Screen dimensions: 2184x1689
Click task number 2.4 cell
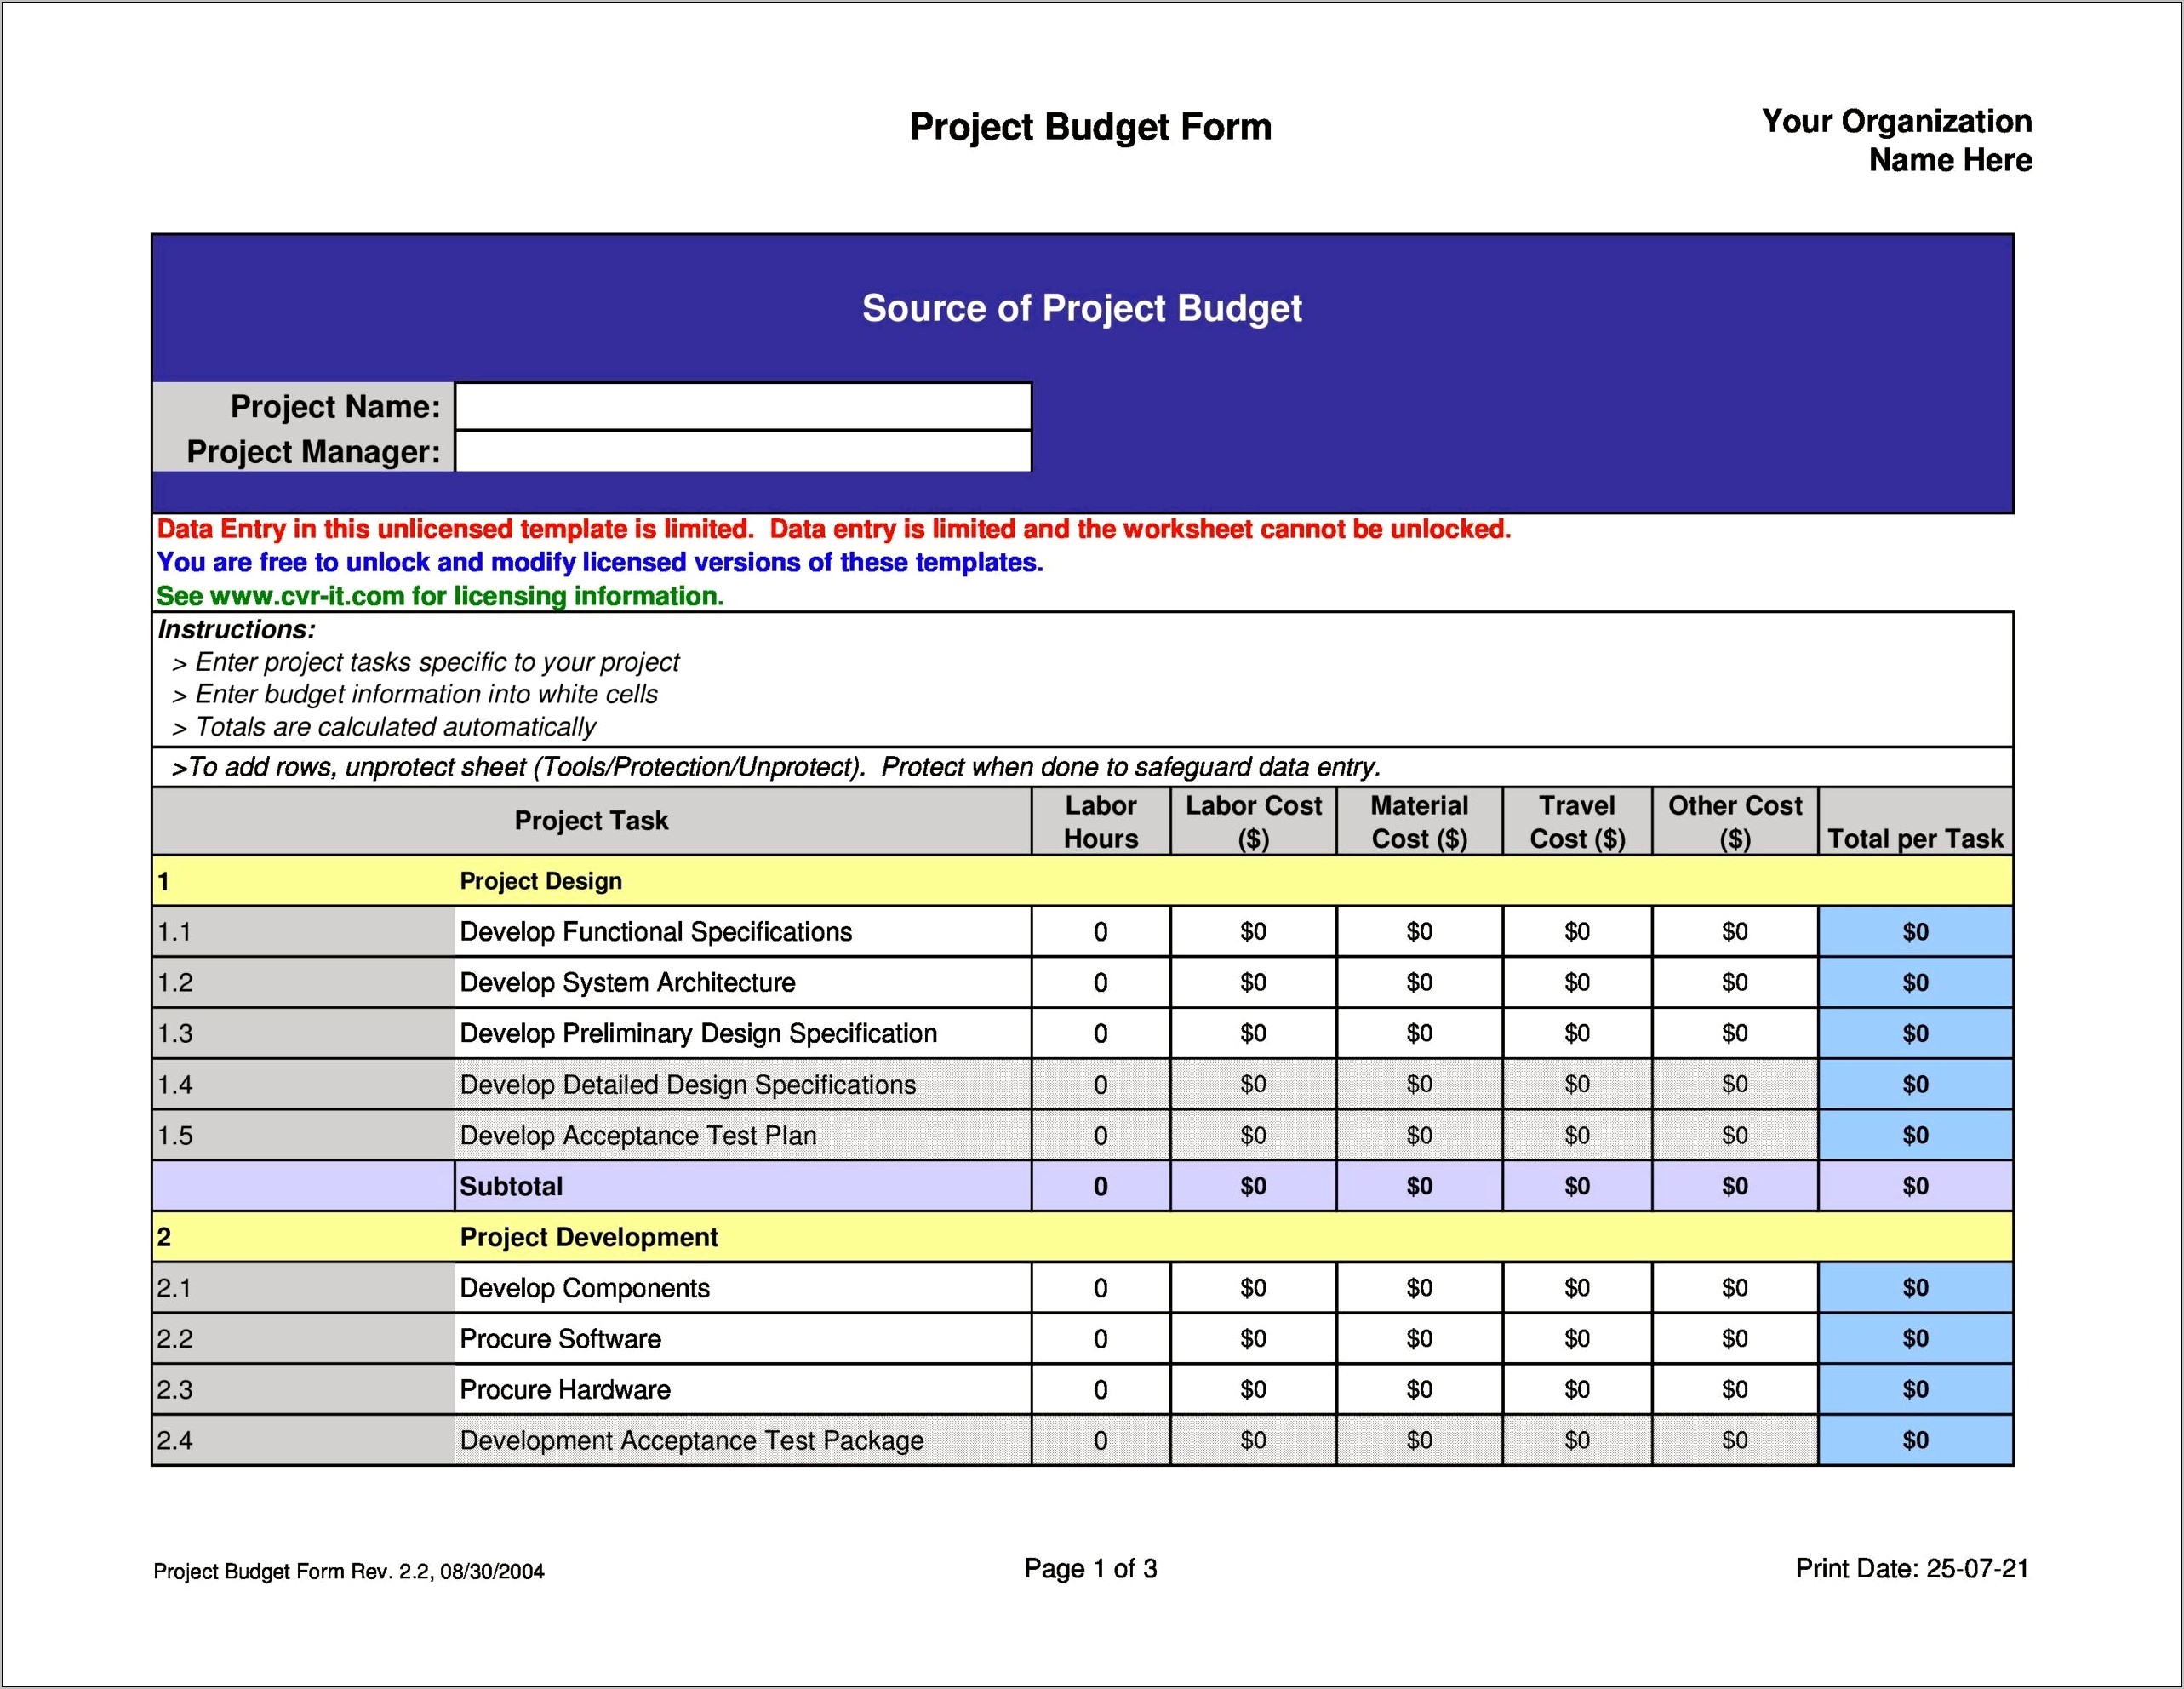[304, 1440]
